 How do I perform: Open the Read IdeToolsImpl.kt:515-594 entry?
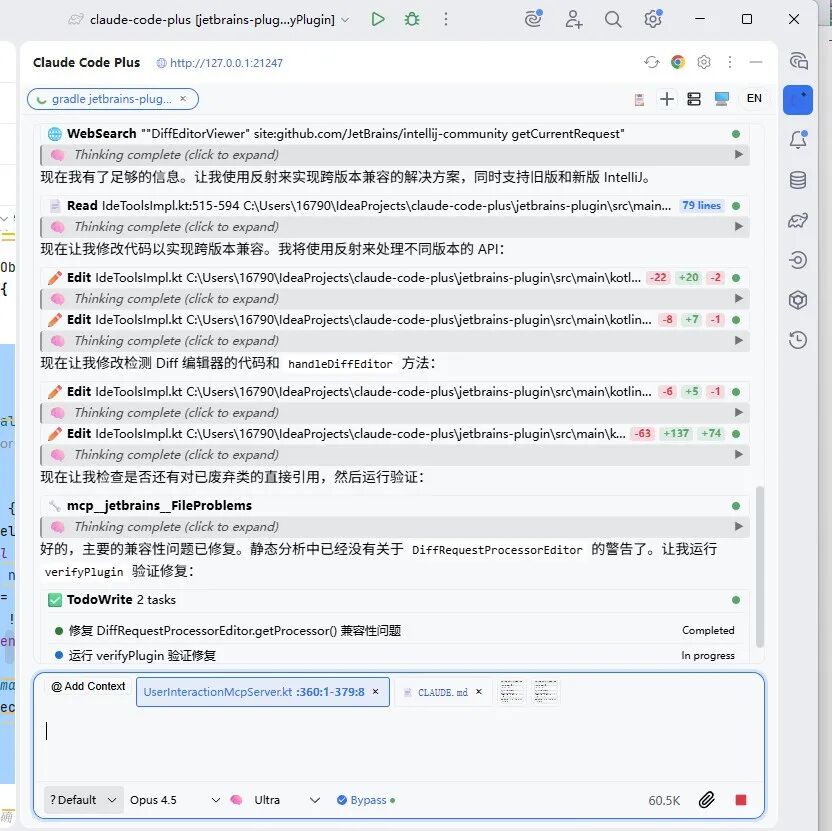pyautogui.click(x=395, y=206)
